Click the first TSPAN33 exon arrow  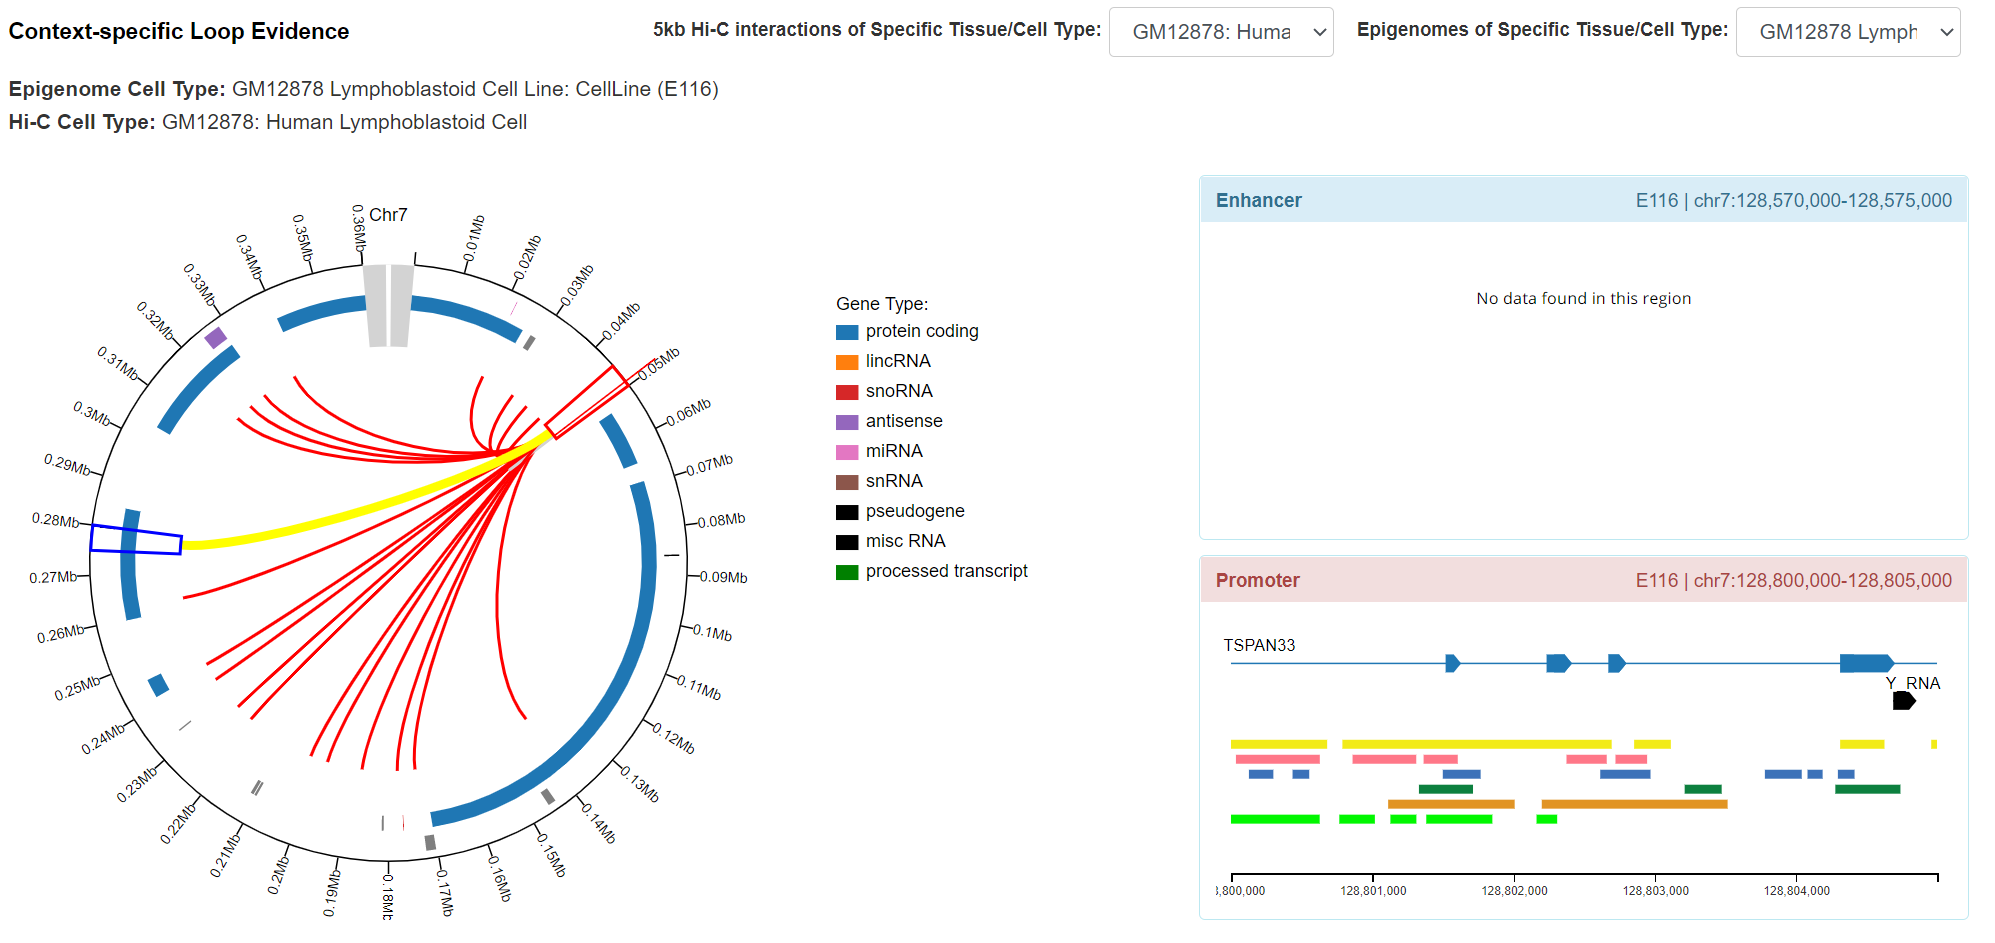1453,663
